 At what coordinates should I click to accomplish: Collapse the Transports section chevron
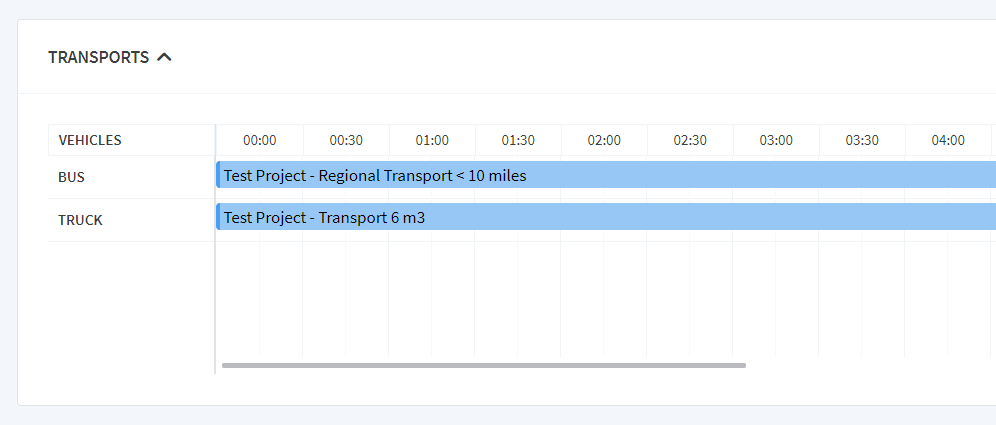165,57
